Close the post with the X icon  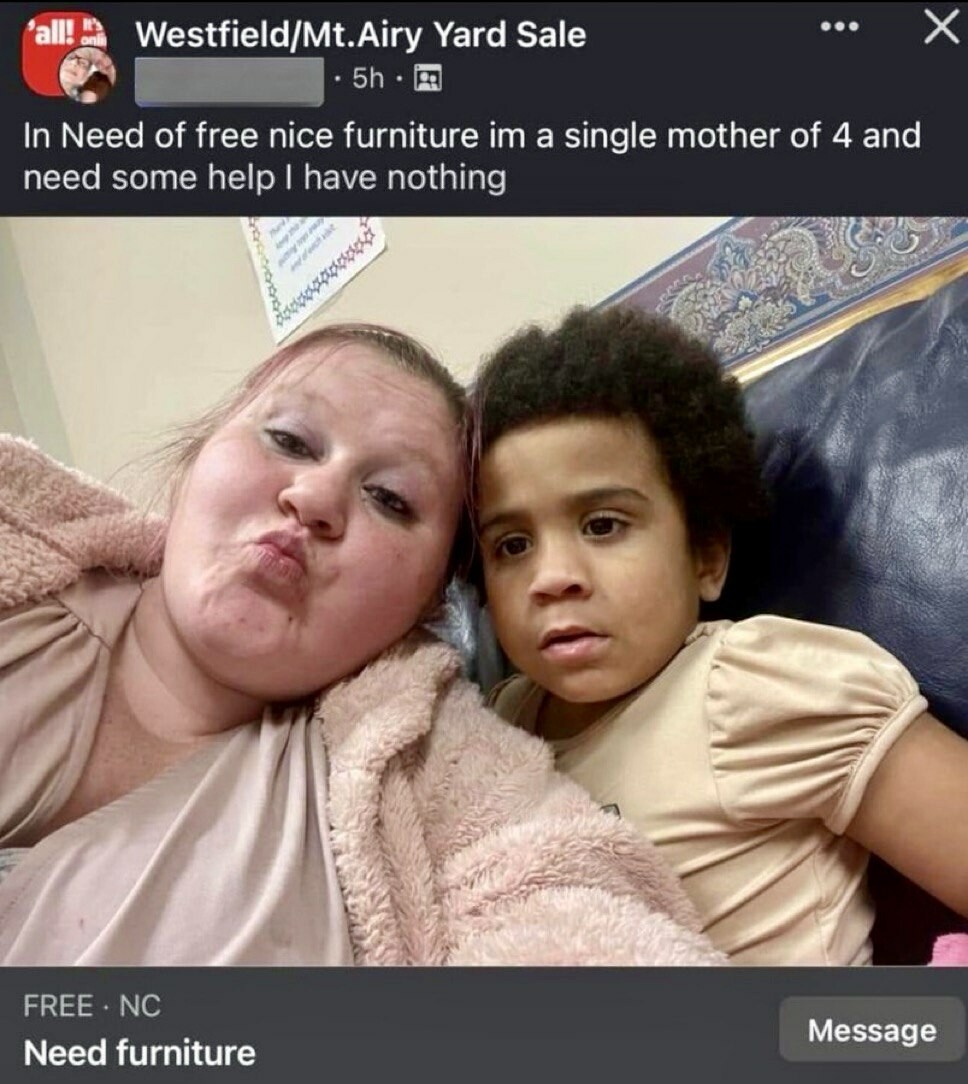(x=941, y=28)
